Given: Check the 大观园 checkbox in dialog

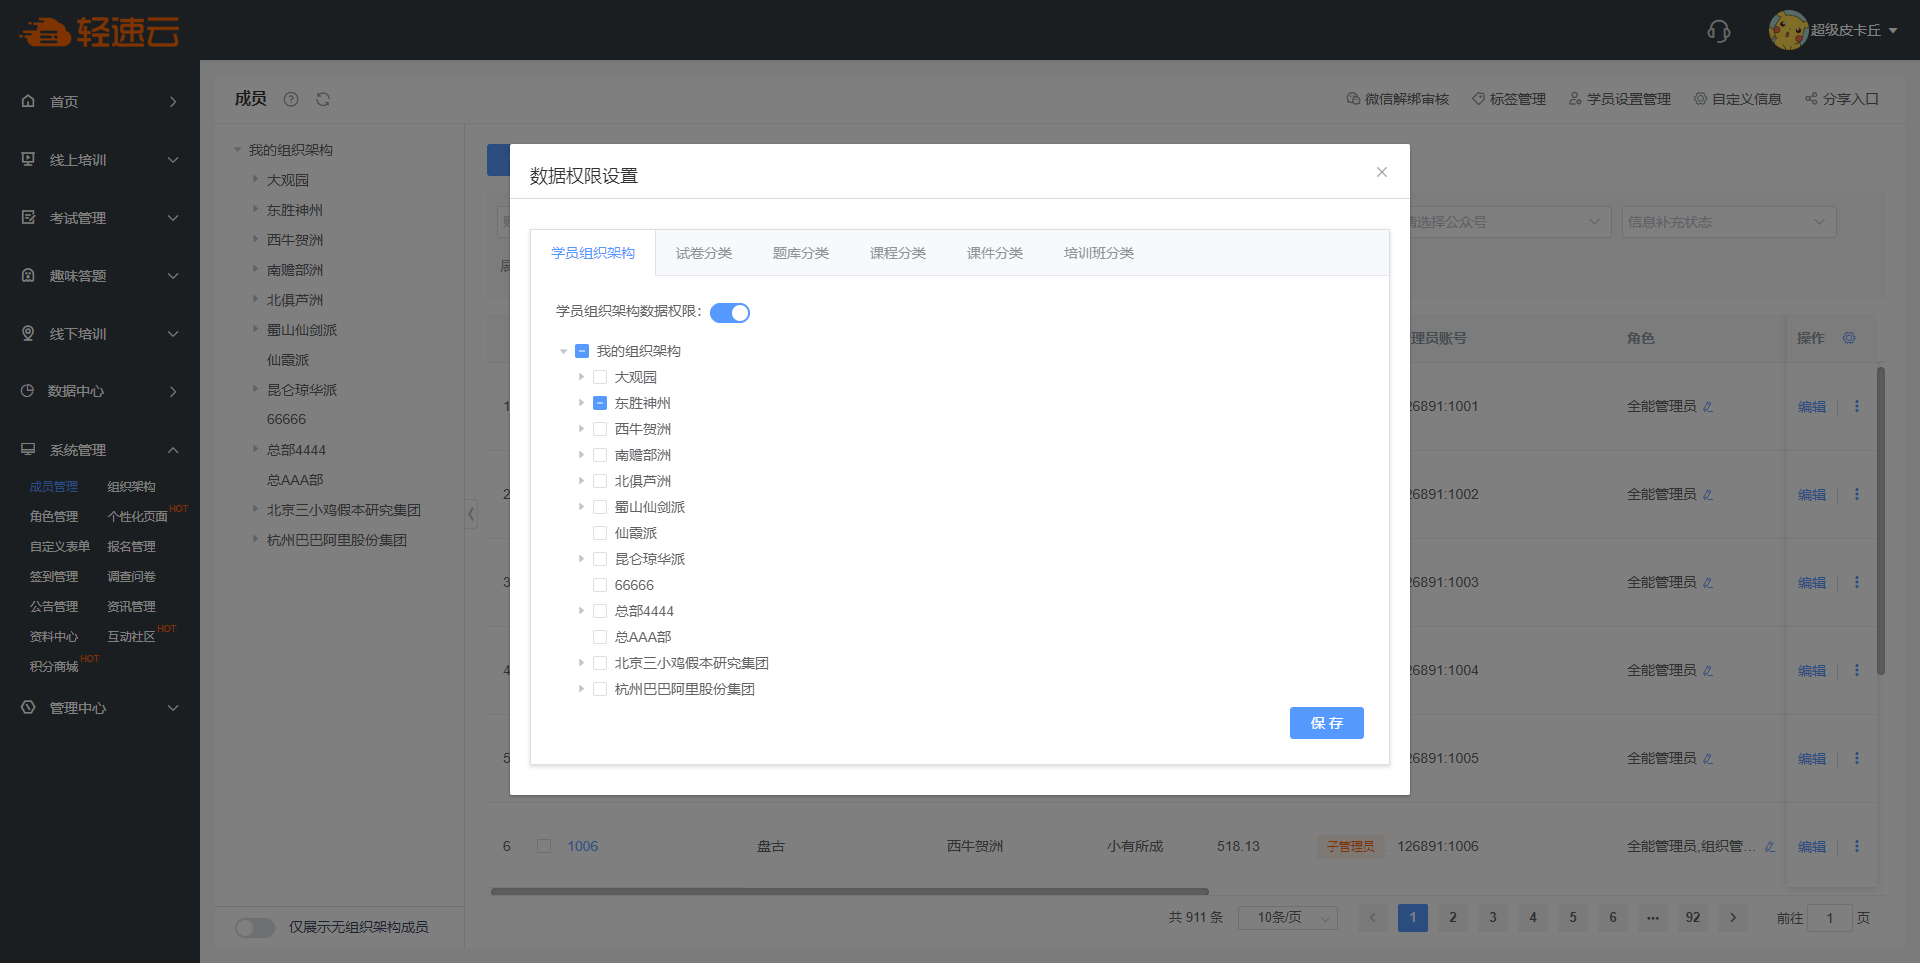Looking at the screenshot, I should pos(600,377).
